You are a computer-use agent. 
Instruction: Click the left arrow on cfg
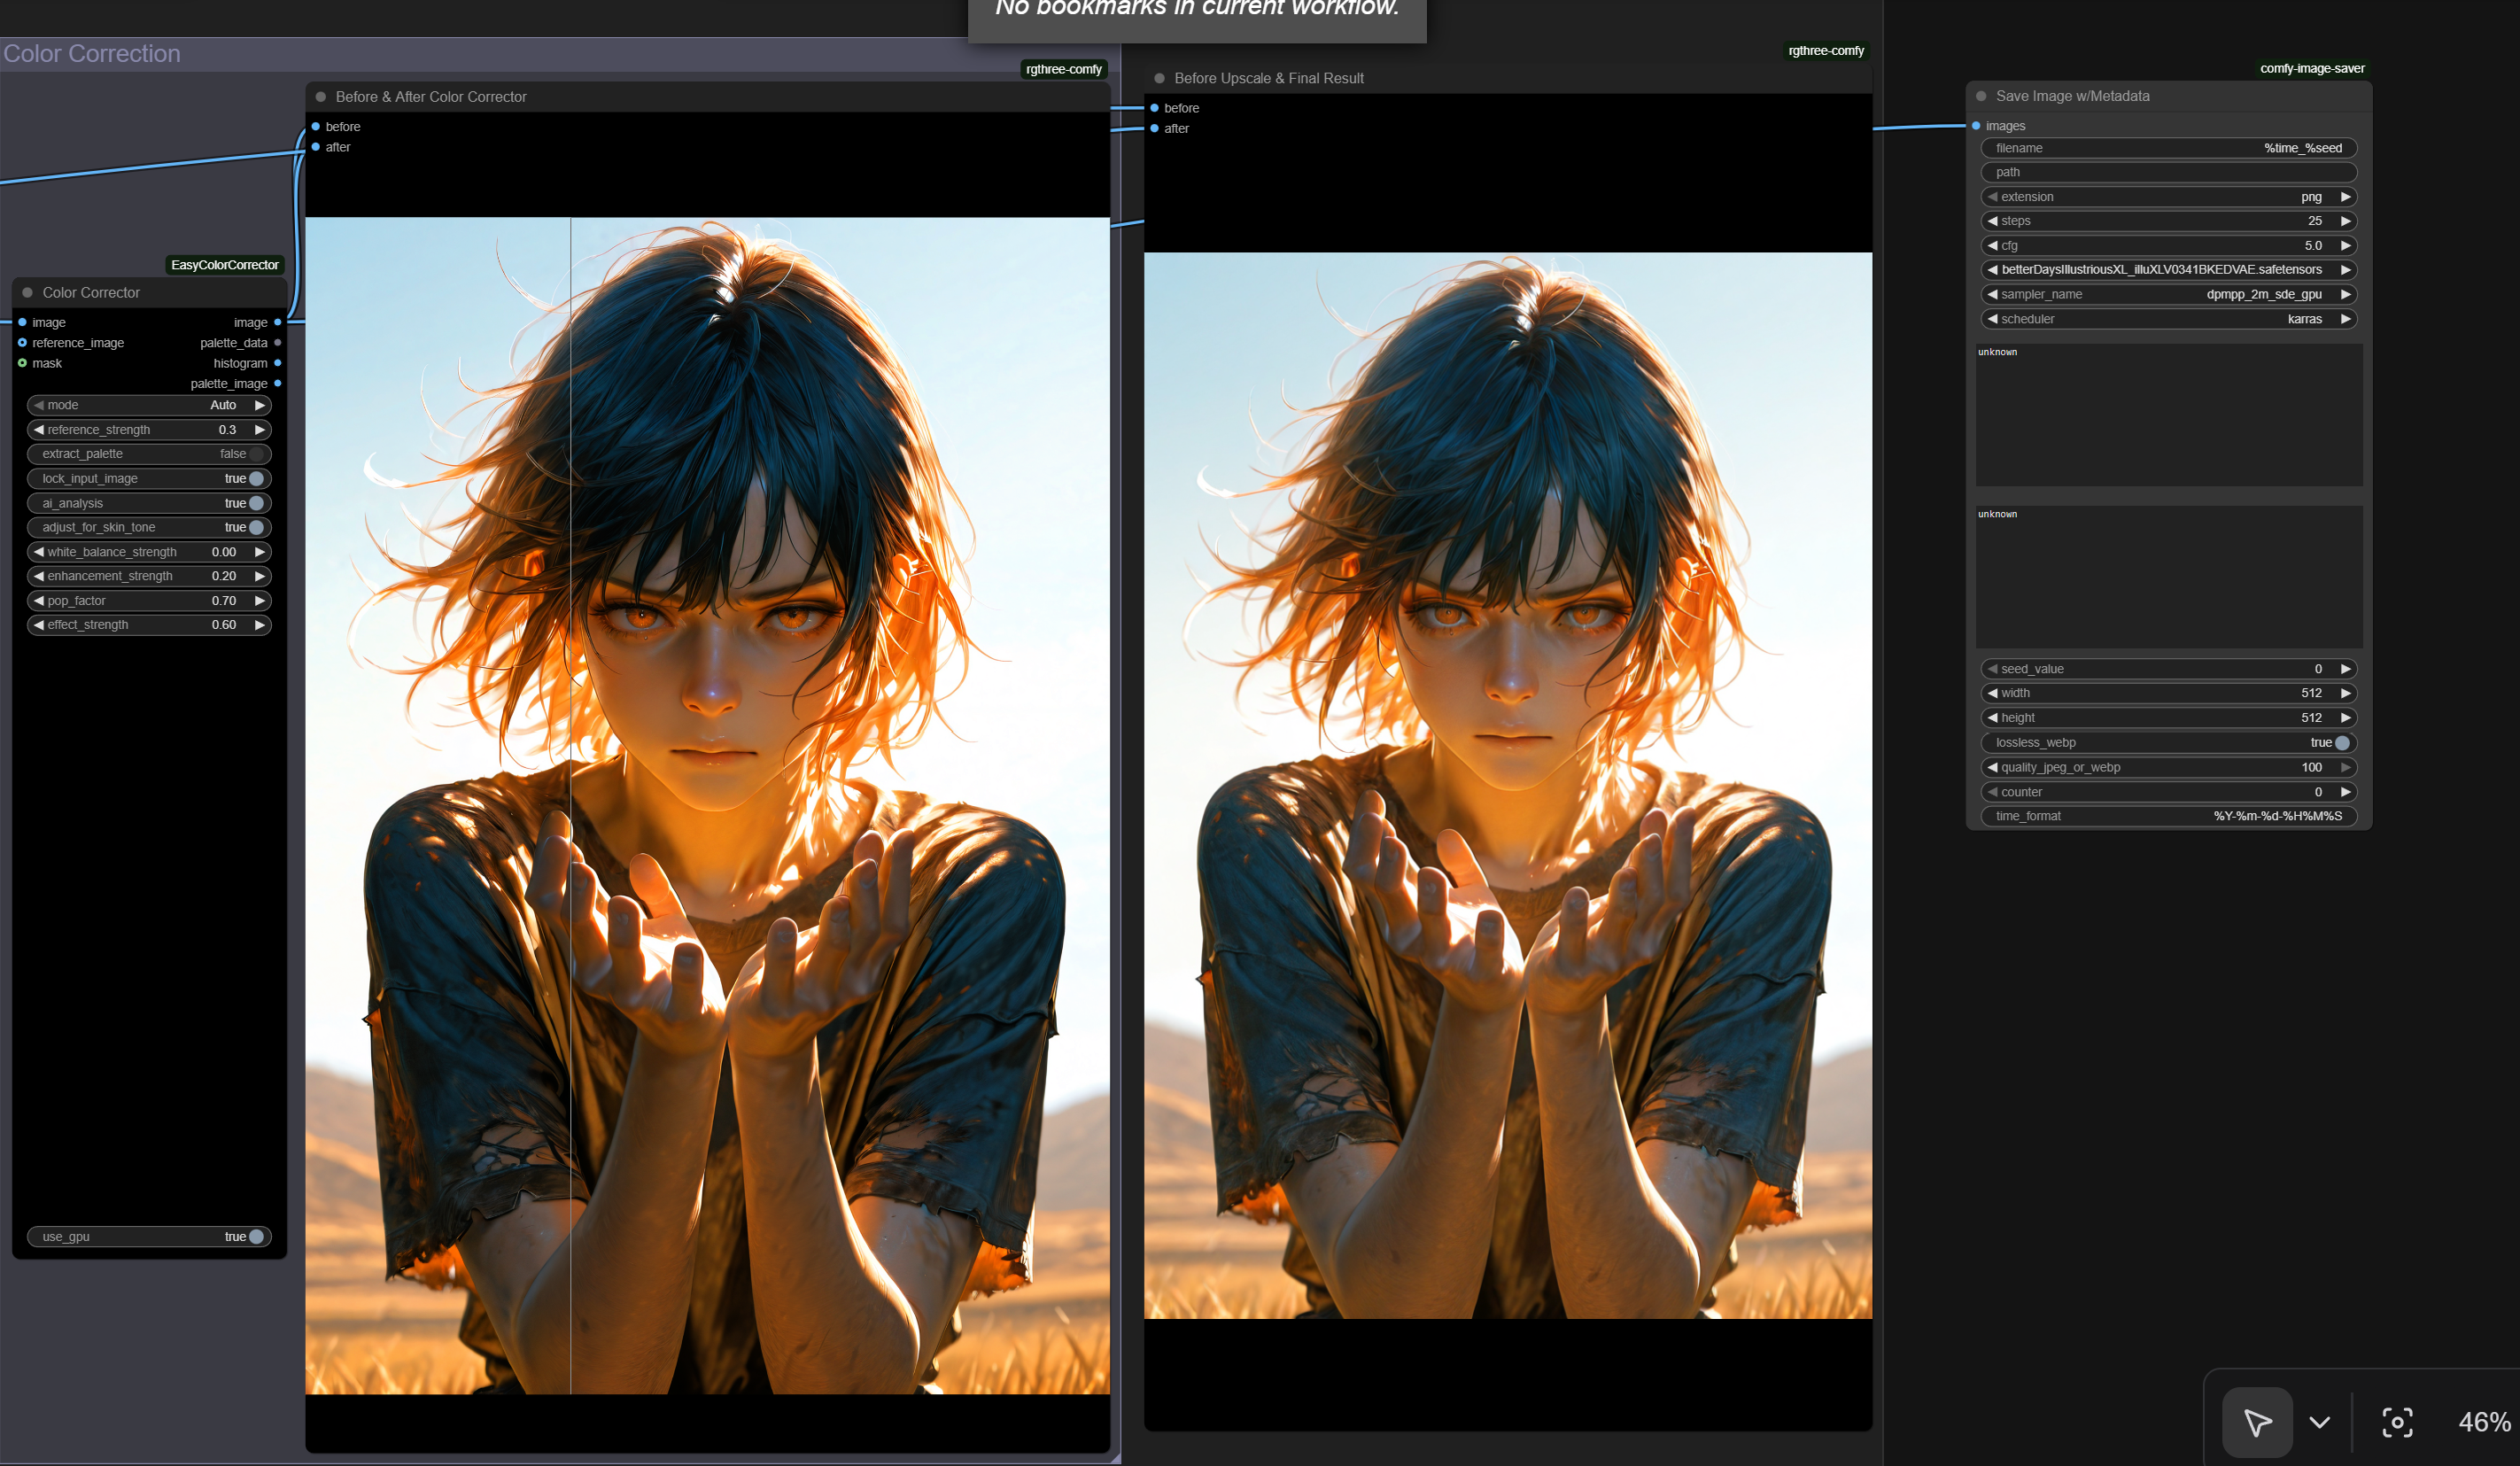(x=1992, y=246)
